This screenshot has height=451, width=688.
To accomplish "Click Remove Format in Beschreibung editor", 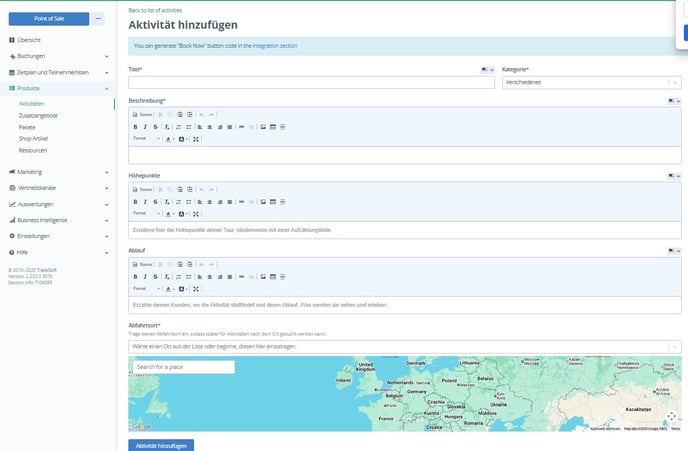I will [x=167, y=127].
